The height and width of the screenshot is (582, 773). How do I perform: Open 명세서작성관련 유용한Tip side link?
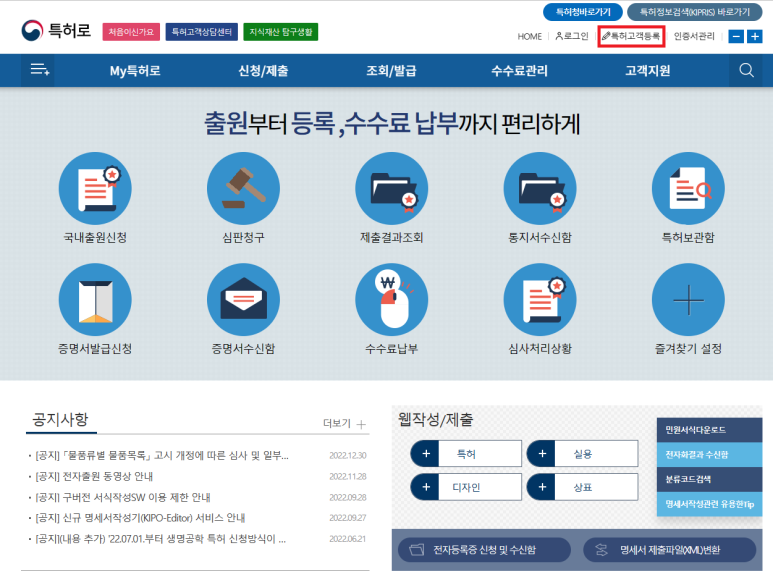click(709, 504)
